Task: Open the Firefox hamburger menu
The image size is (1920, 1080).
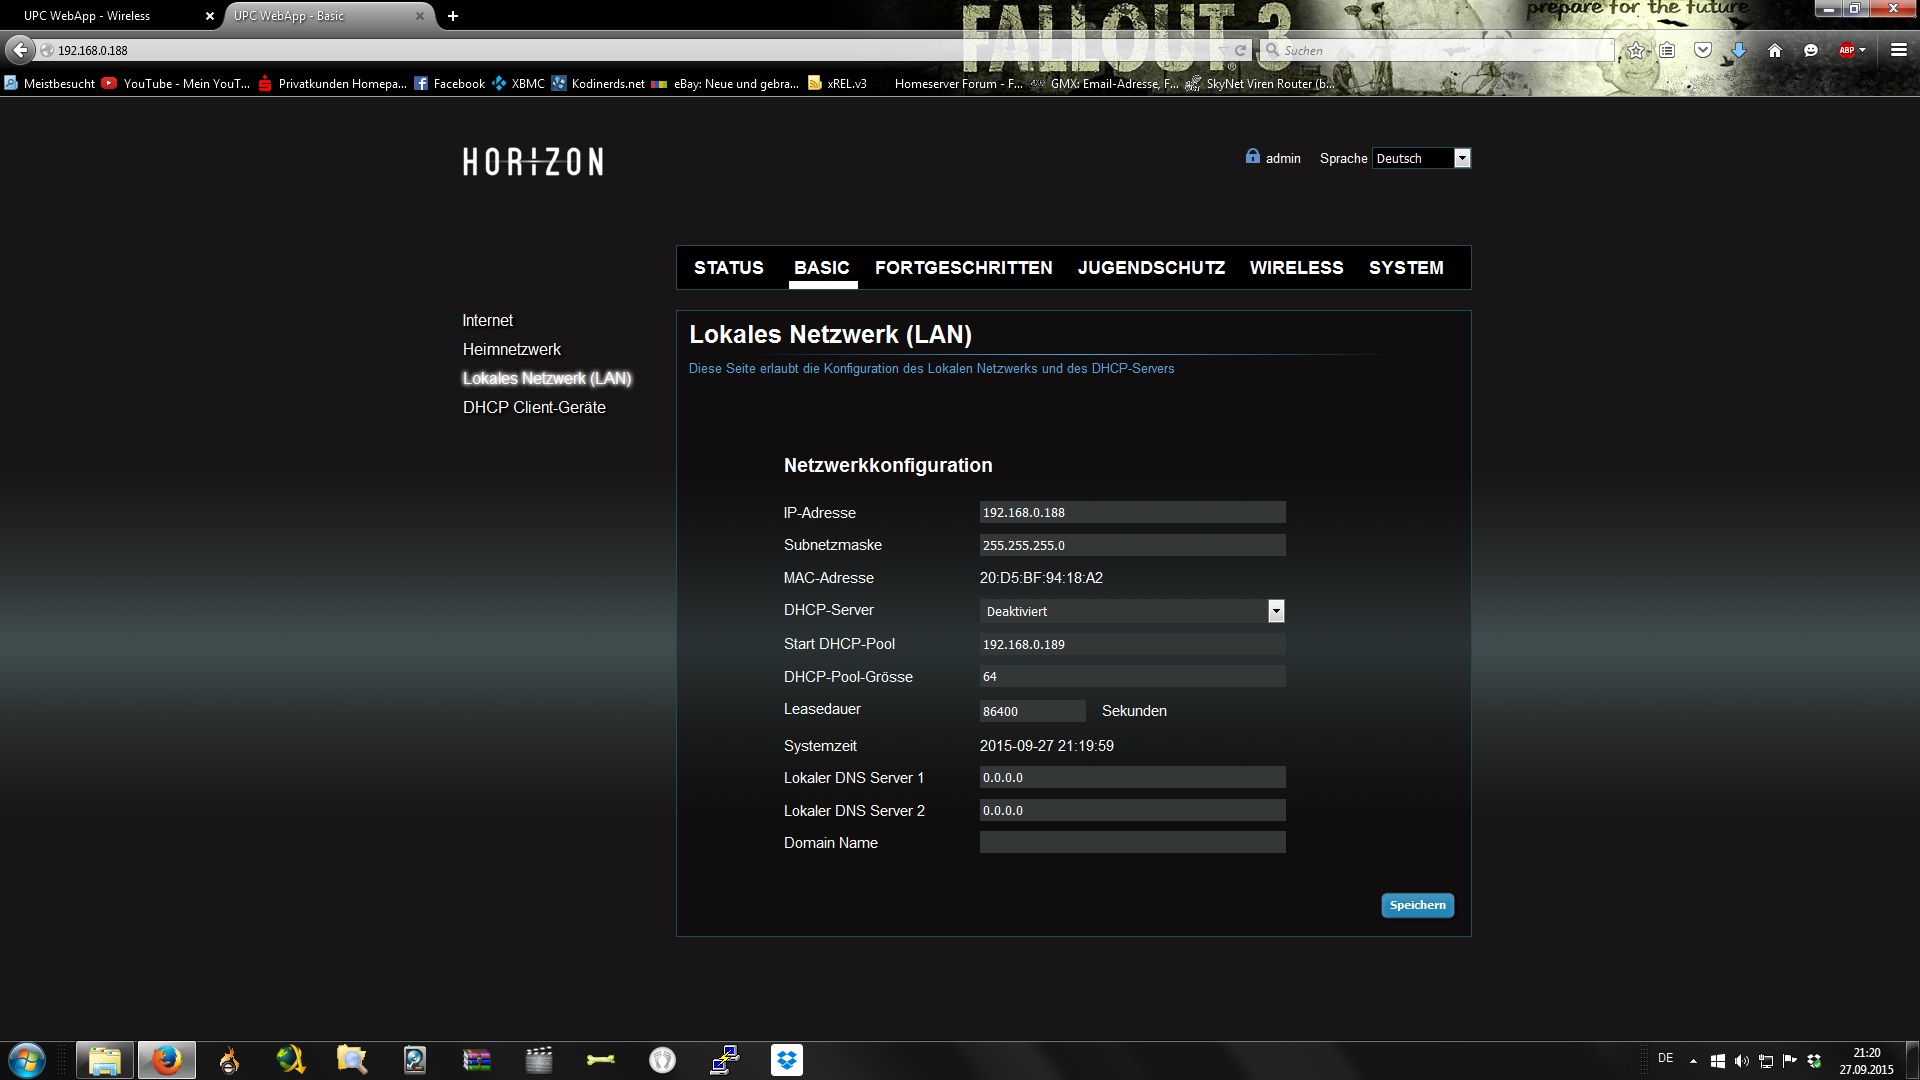Action: [x=1899, y=50]
